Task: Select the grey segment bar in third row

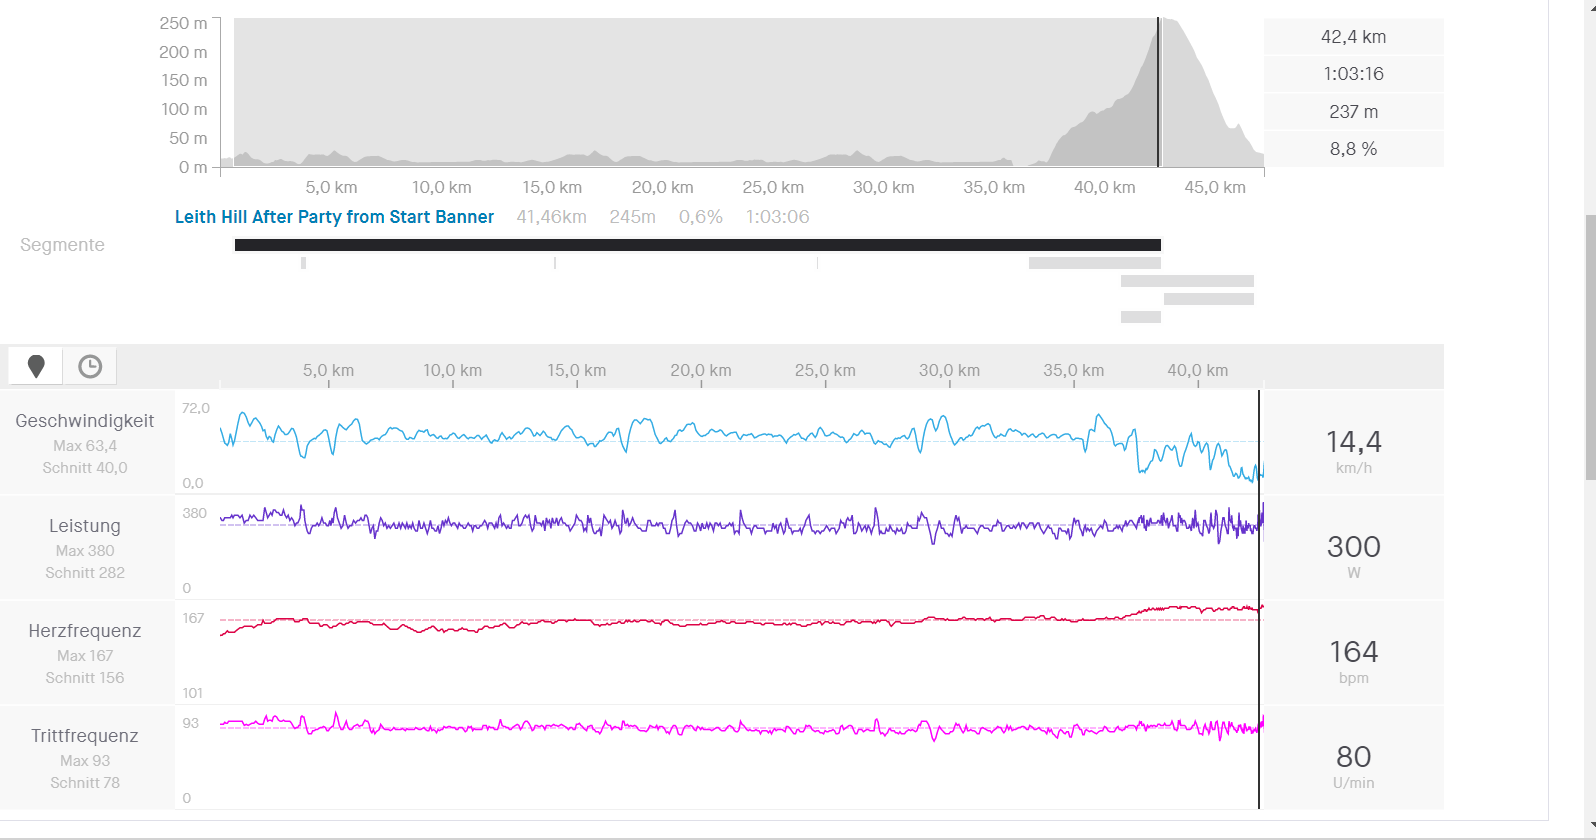Action: pyautogui.click(x=1187, y=282)
